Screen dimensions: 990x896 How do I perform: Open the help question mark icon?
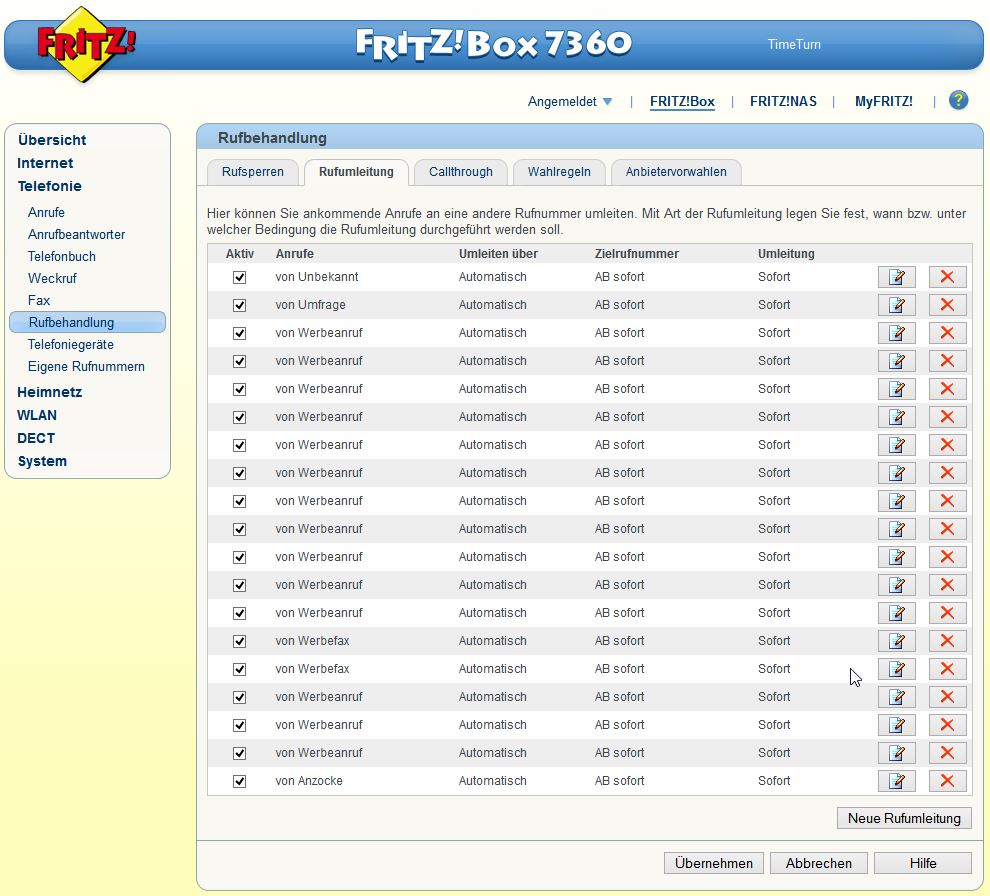point(958,100)
